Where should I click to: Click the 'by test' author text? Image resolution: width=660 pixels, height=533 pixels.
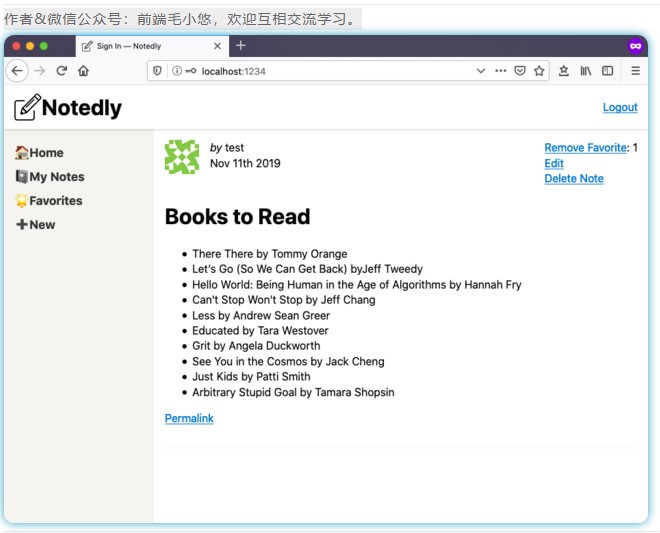click(226, 147)
